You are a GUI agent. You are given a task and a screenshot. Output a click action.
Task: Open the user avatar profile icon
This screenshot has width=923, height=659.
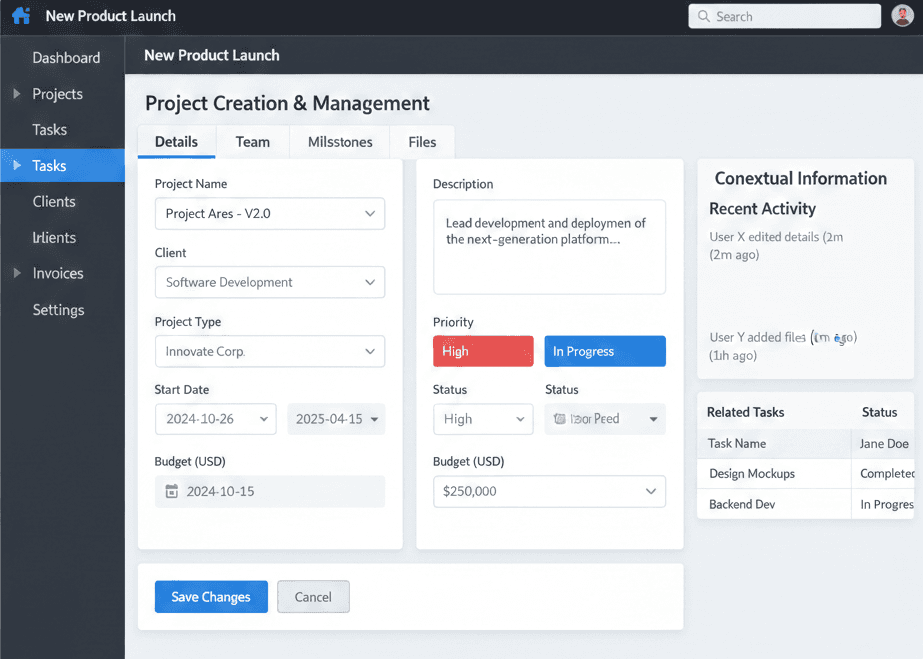901,16
